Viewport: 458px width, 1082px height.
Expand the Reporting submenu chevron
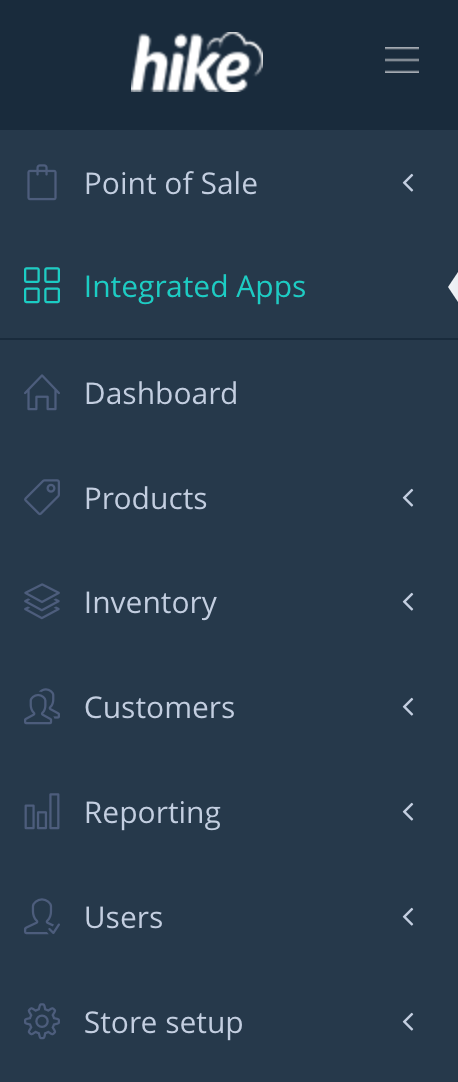pyautogui.click(x=408, y=812)
